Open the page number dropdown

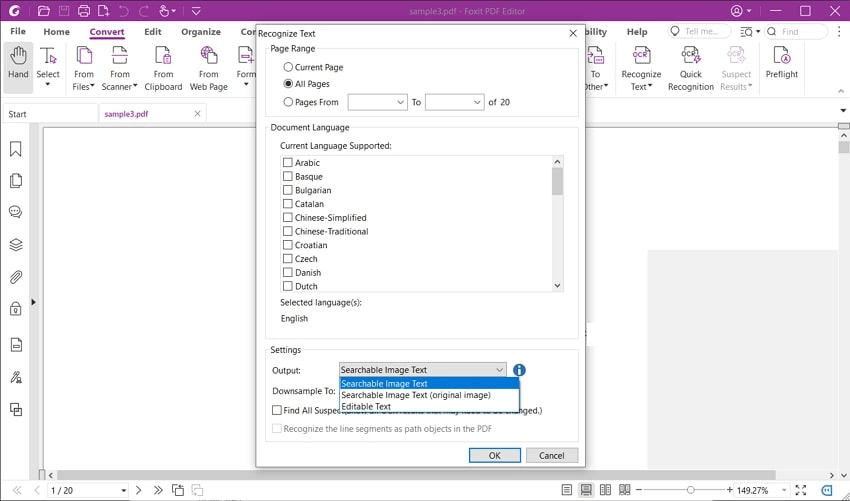[x=124, y=490]
